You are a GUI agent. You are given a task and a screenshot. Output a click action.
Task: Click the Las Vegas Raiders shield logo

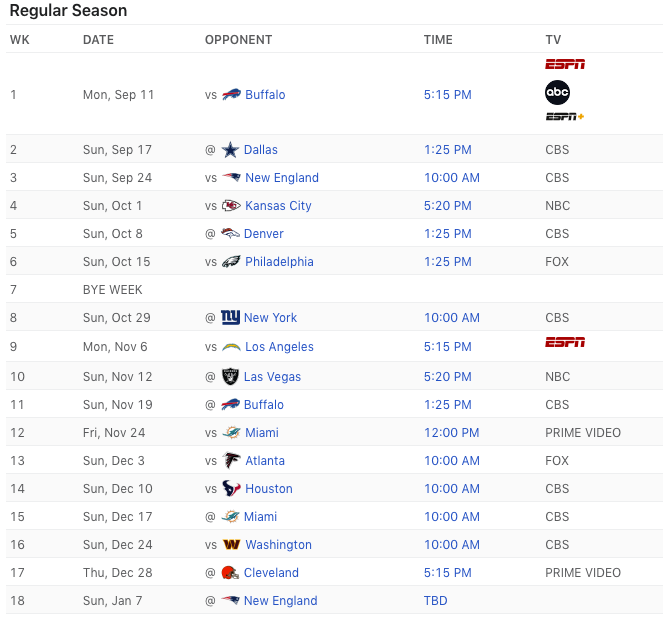pos(230,376)
